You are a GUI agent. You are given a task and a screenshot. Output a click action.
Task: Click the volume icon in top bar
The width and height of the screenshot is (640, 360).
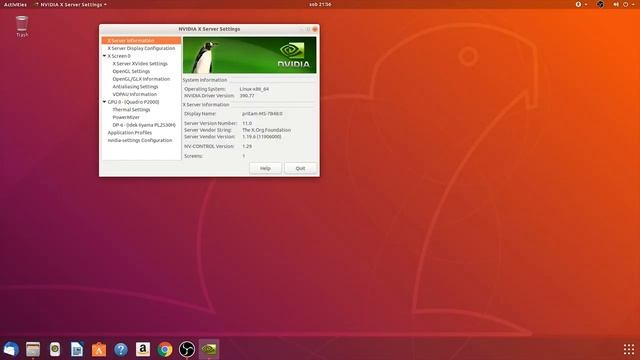pyautogui.click(x=616, y=4)
